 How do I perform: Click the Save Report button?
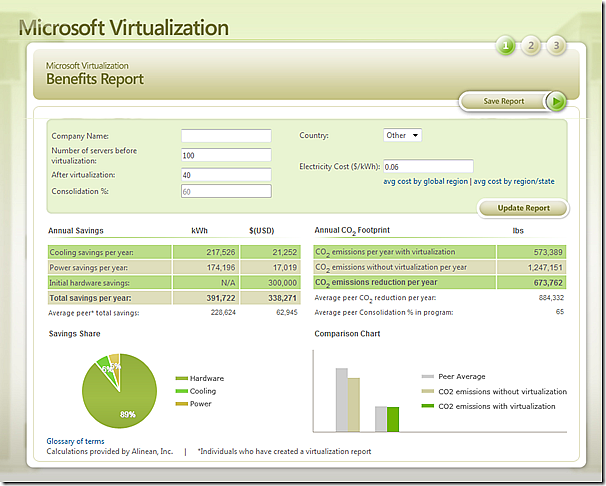point(504,101)
